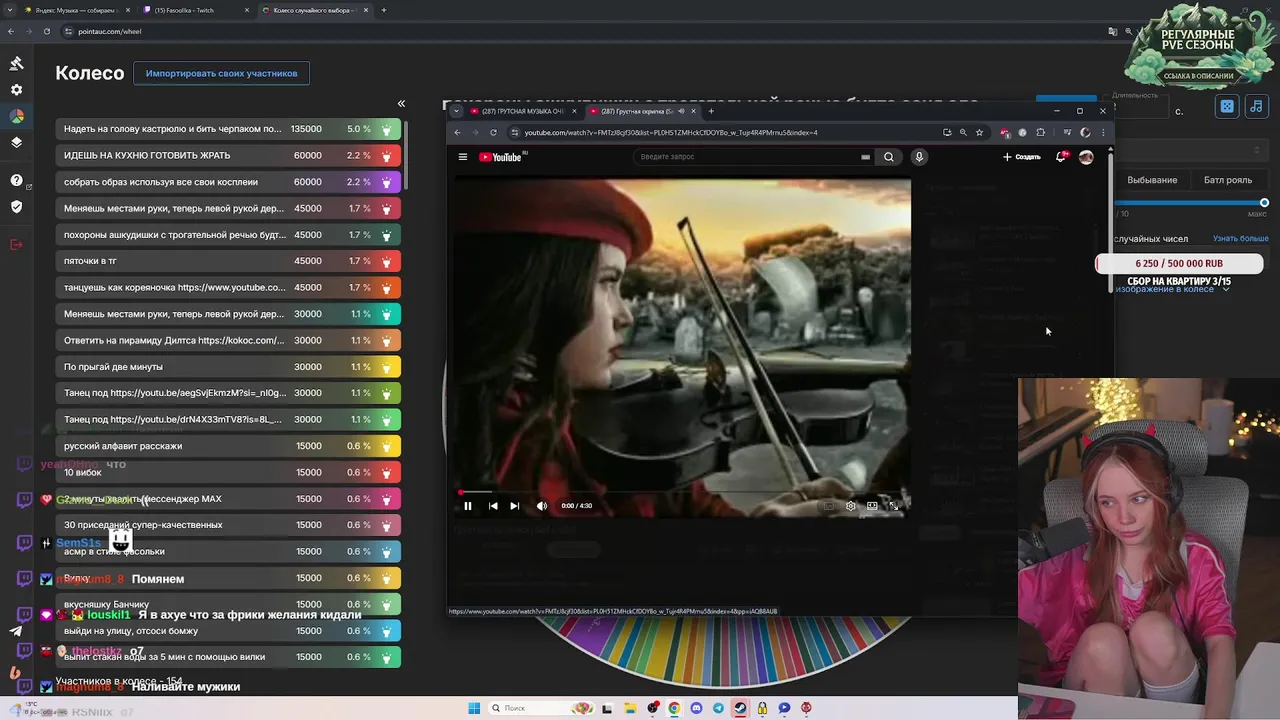Adjust the blue slider handle at 'макс'
The height and width of the screenshot is (720, 1280).
click(1264, 203)
